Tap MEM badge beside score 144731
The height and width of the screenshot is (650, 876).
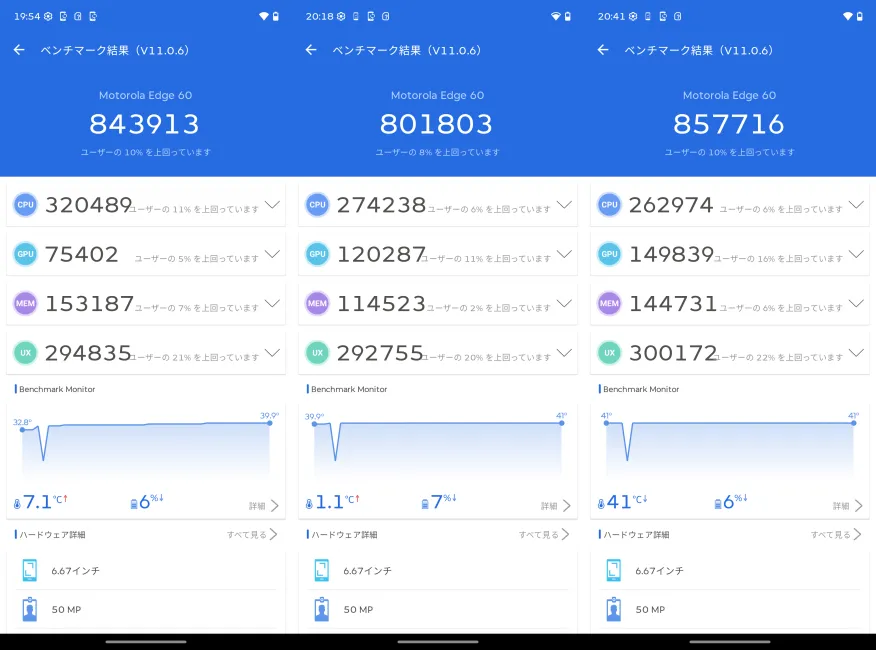click(x=610, y=303)
